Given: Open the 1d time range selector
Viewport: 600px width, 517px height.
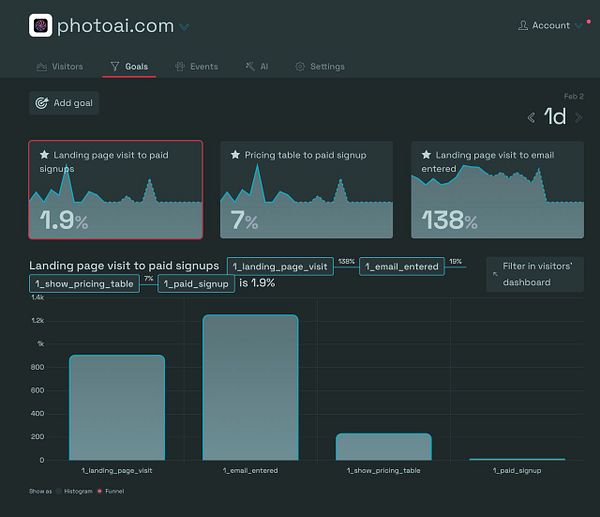Looking at the screenshot, I should tap(555, 116).
